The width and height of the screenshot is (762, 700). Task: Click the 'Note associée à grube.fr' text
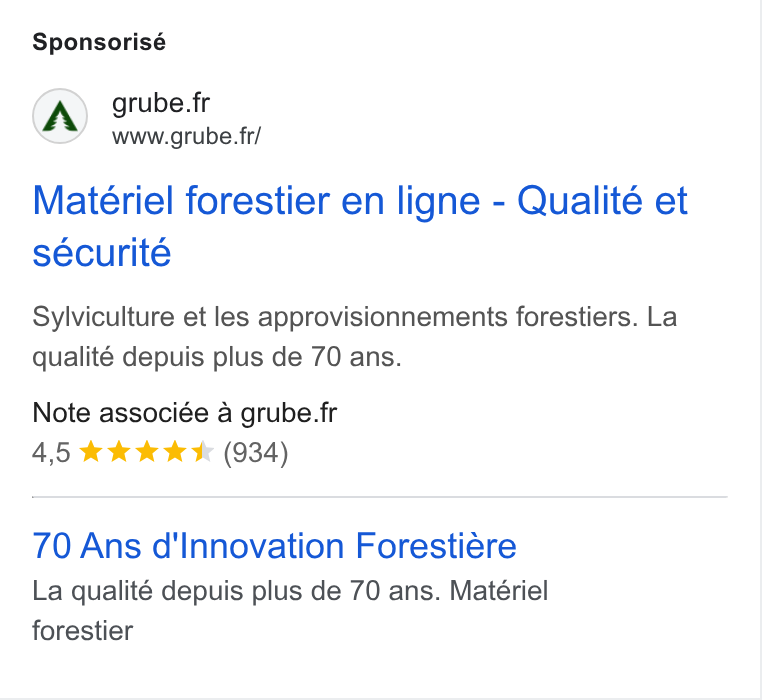coord(185,413)
